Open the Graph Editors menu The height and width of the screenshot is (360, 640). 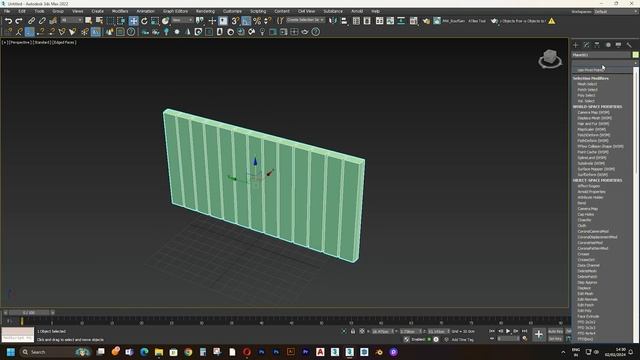(x=176, y=11)
